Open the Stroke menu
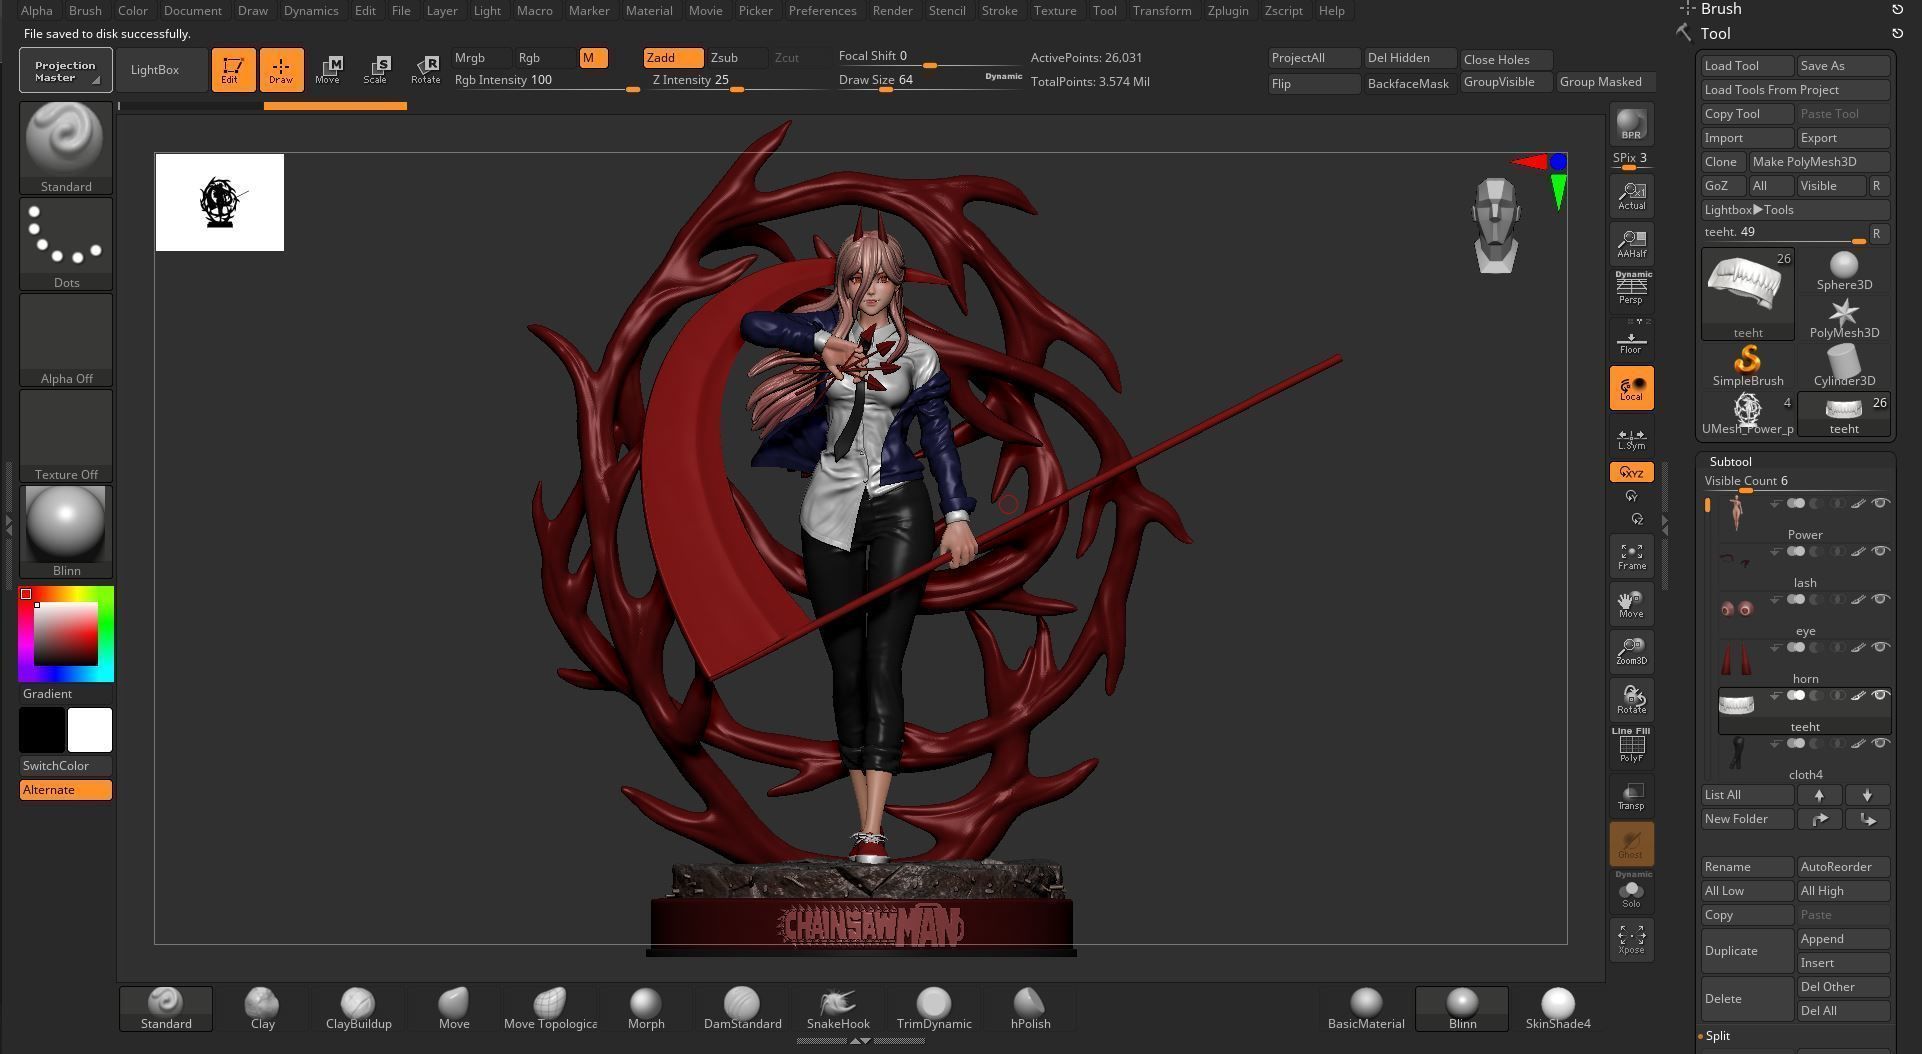Screen dimensions: 1922x1054 tap(999, 10)
